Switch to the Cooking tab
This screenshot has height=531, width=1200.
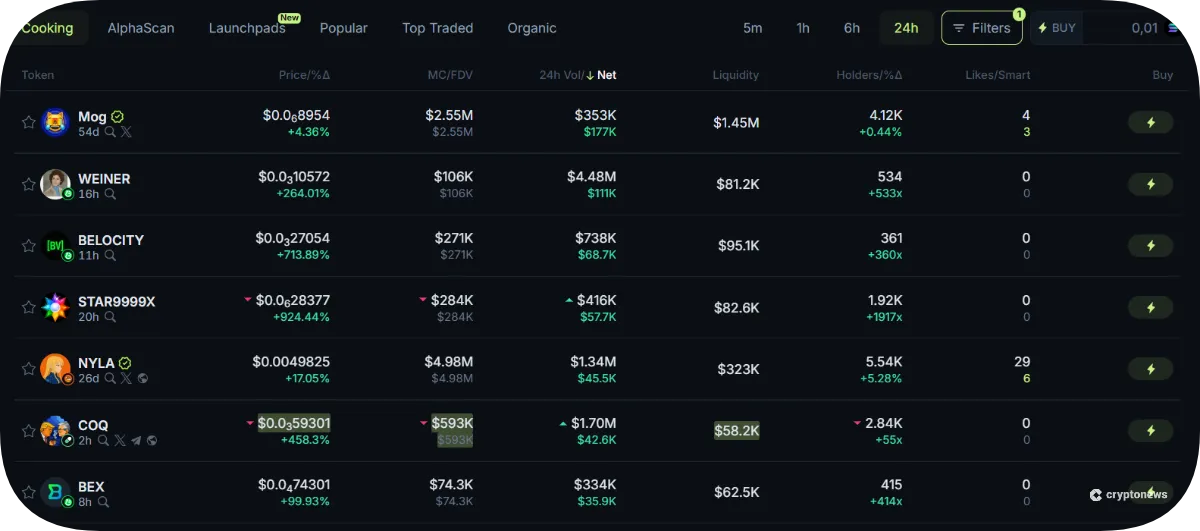(47, 28)
